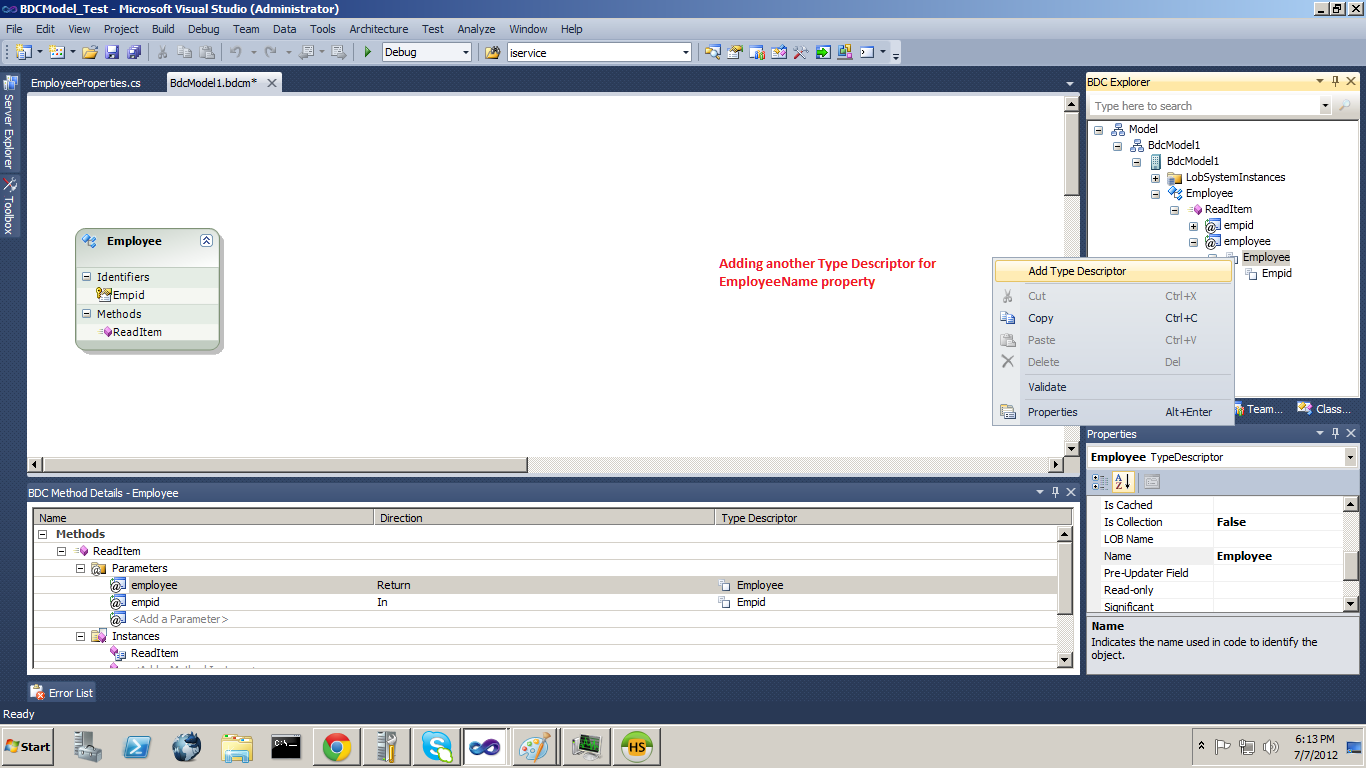Viewport: 1366px width, 768px height.
Task: Select Validate in the context menu
Action: pos(1113,387)
